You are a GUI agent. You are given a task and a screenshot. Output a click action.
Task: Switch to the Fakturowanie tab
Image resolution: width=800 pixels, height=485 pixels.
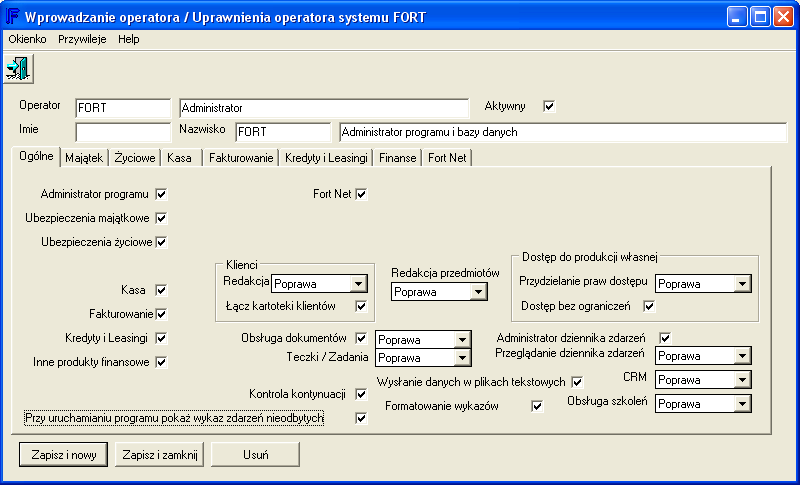tap(241, 158)
